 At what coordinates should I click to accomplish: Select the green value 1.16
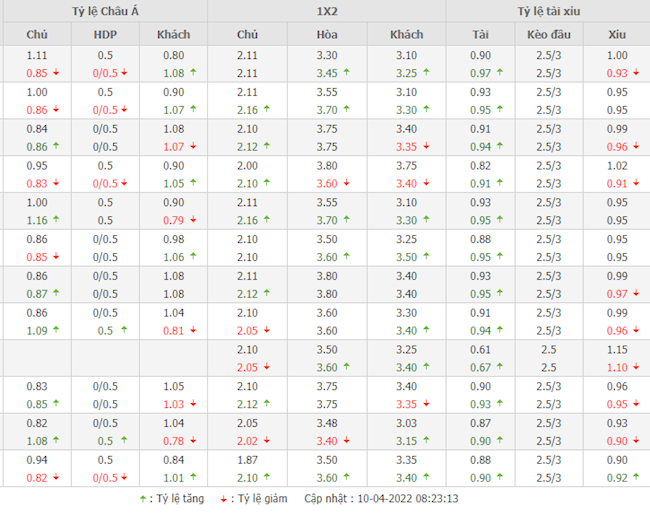click(x=37, y=220)
